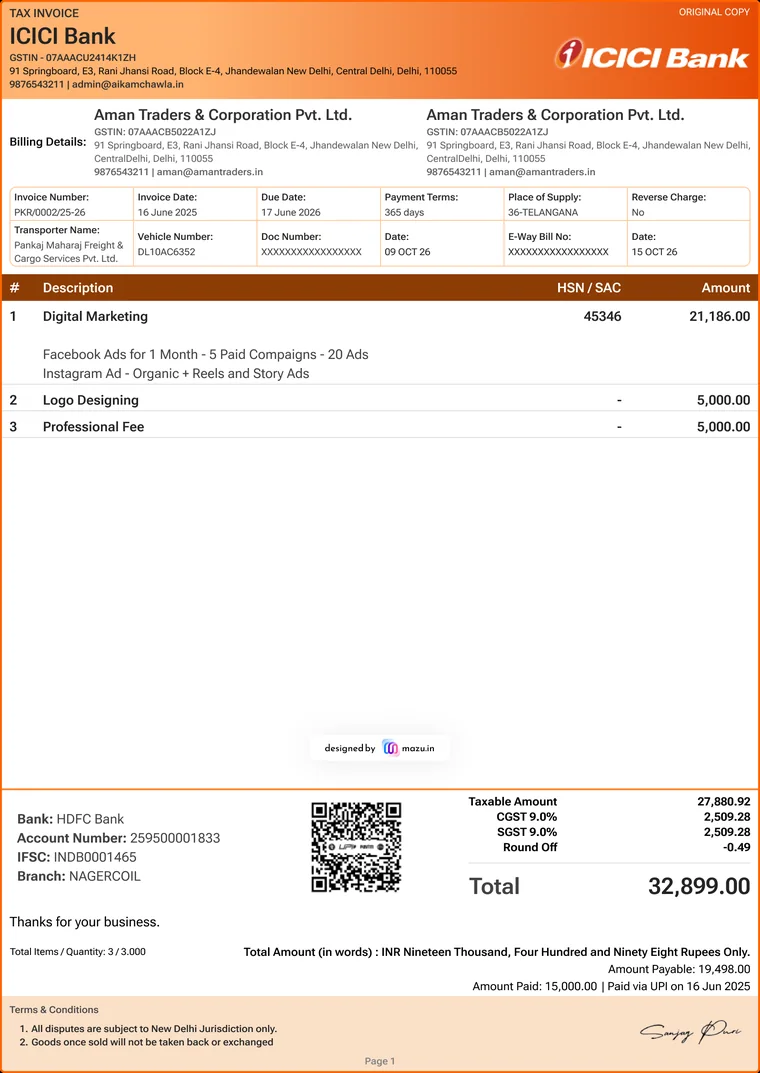Click taxable amount 27,880.92
The image size is (760, 1073).
click(x=724, y=801)
